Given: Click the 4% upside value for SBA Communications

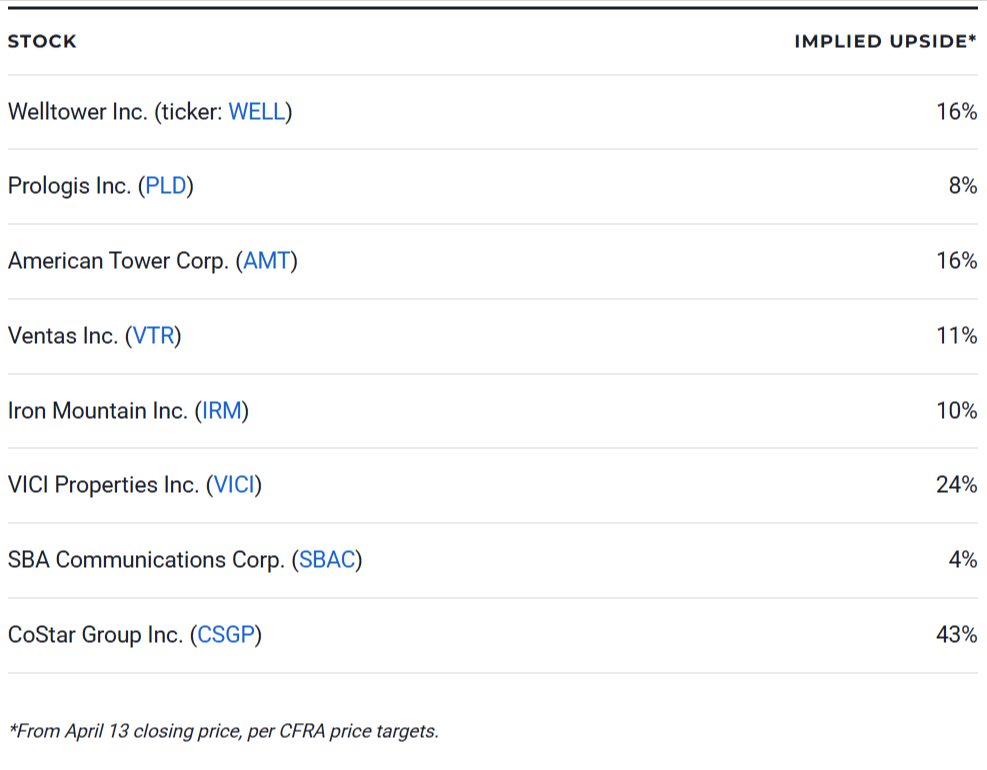Looking at the screenshot, I should 963,560.
